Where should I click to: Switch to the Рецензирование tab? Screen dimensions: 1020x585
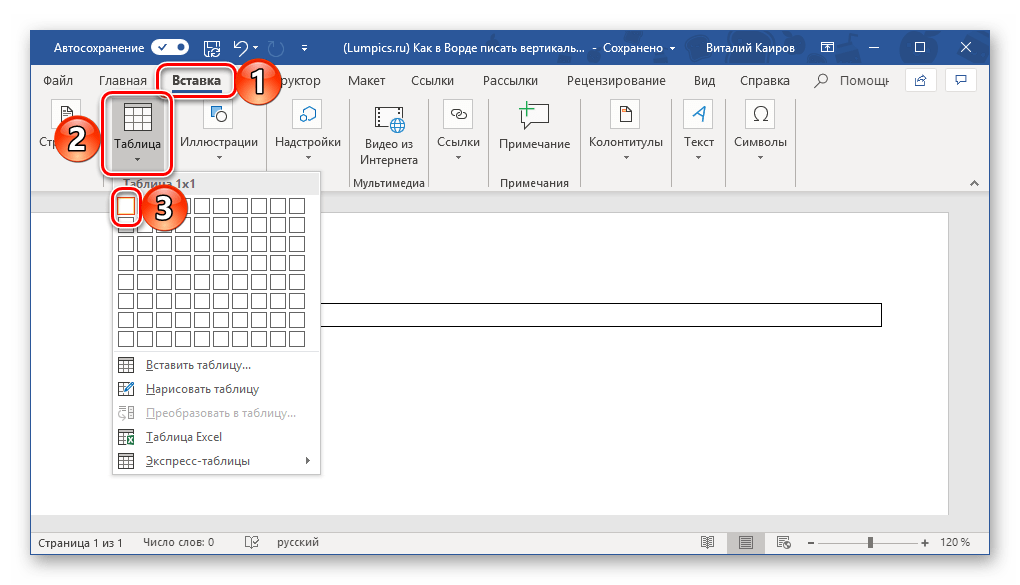[616, 81]
